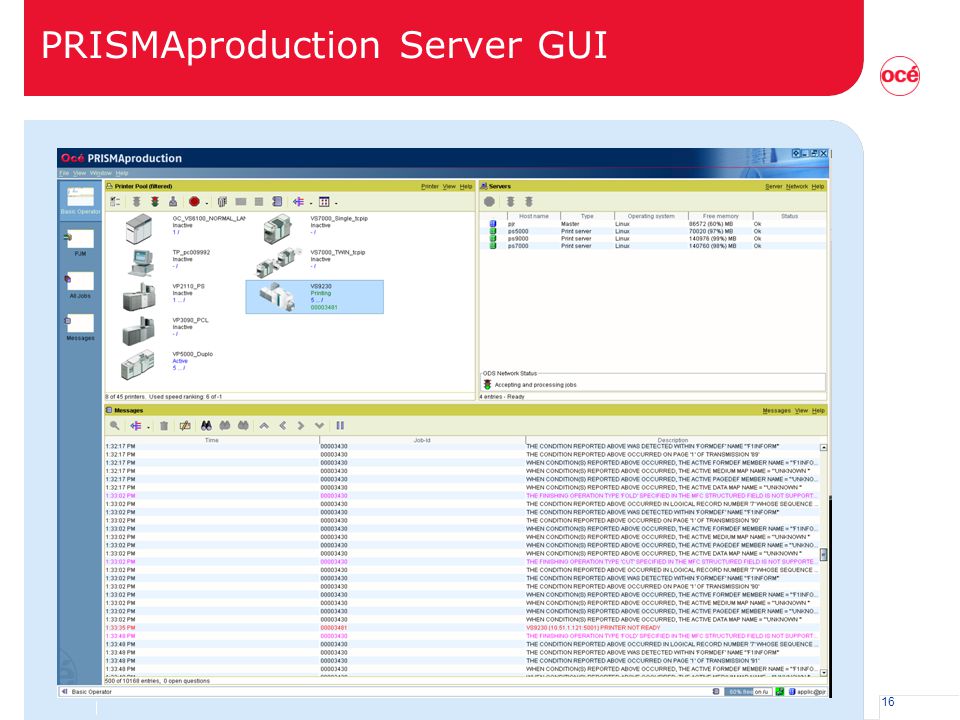Click the red-green traffic light icon in Printer Pool
This screenshot has height=720, width=960.
[155, 201]
